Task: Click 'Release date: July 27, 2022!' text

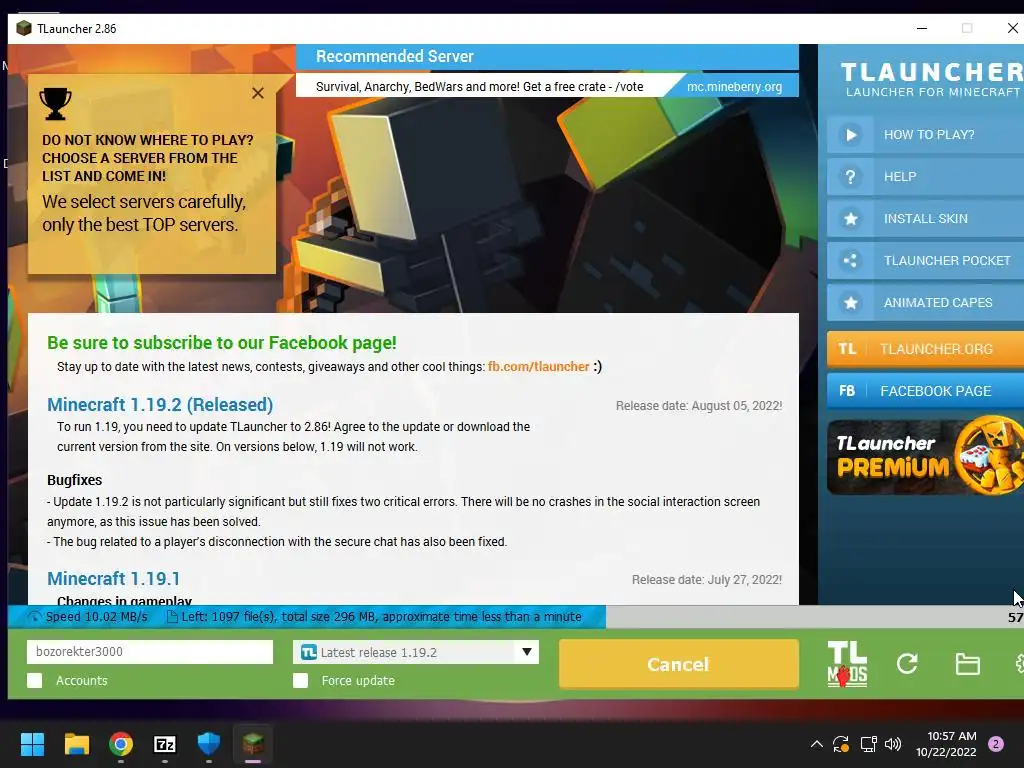Action: 707,580
